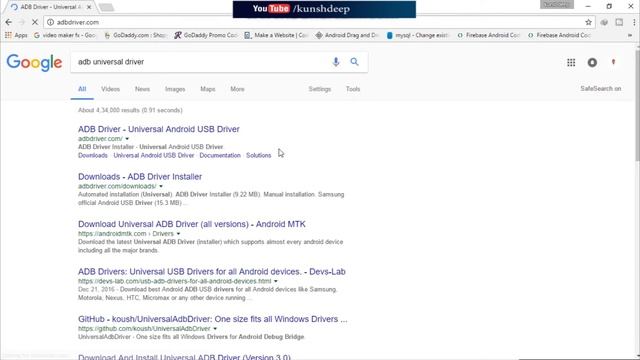Image resolution: width=640 pixels, height=360 pixels.
Task: Open GitHub koush/UniversalAdbDriver result
Action: [213, 319]
